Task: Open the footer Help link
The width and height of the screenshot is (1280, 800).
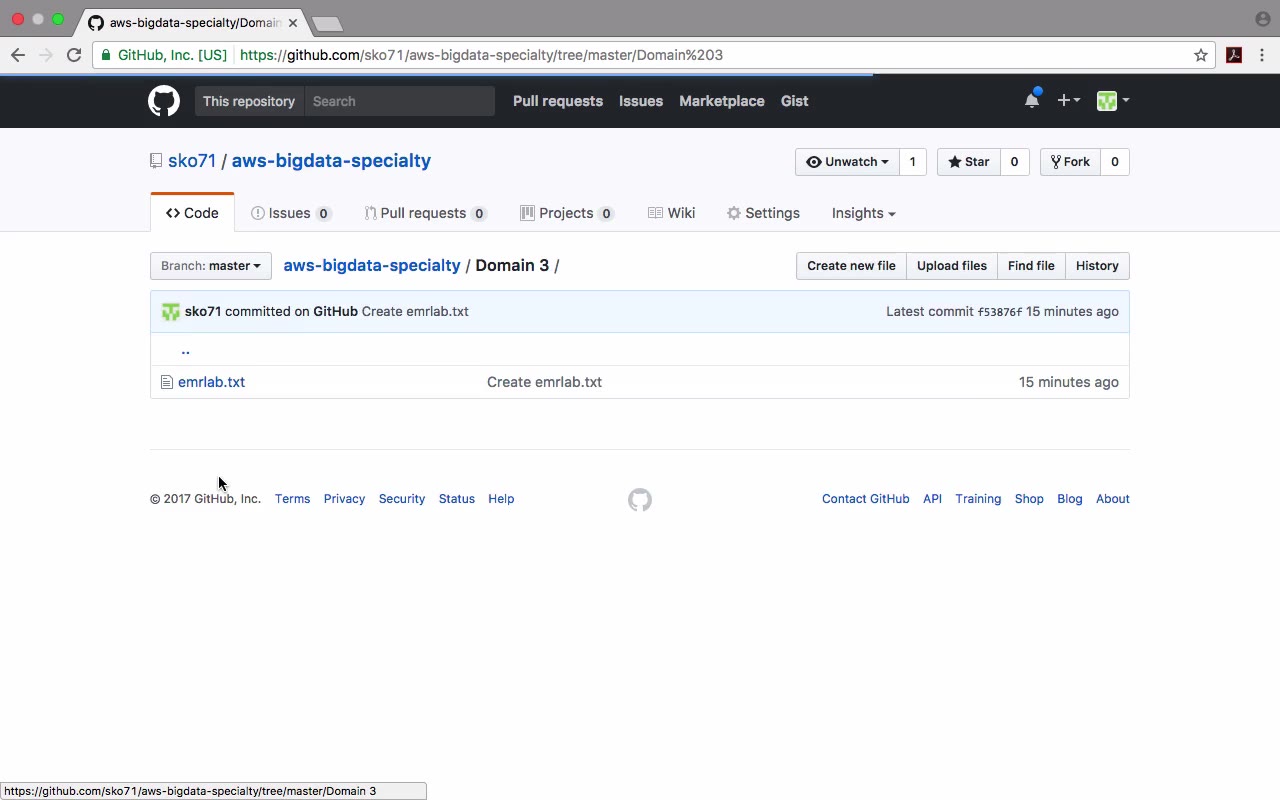Action: (501, 499)
